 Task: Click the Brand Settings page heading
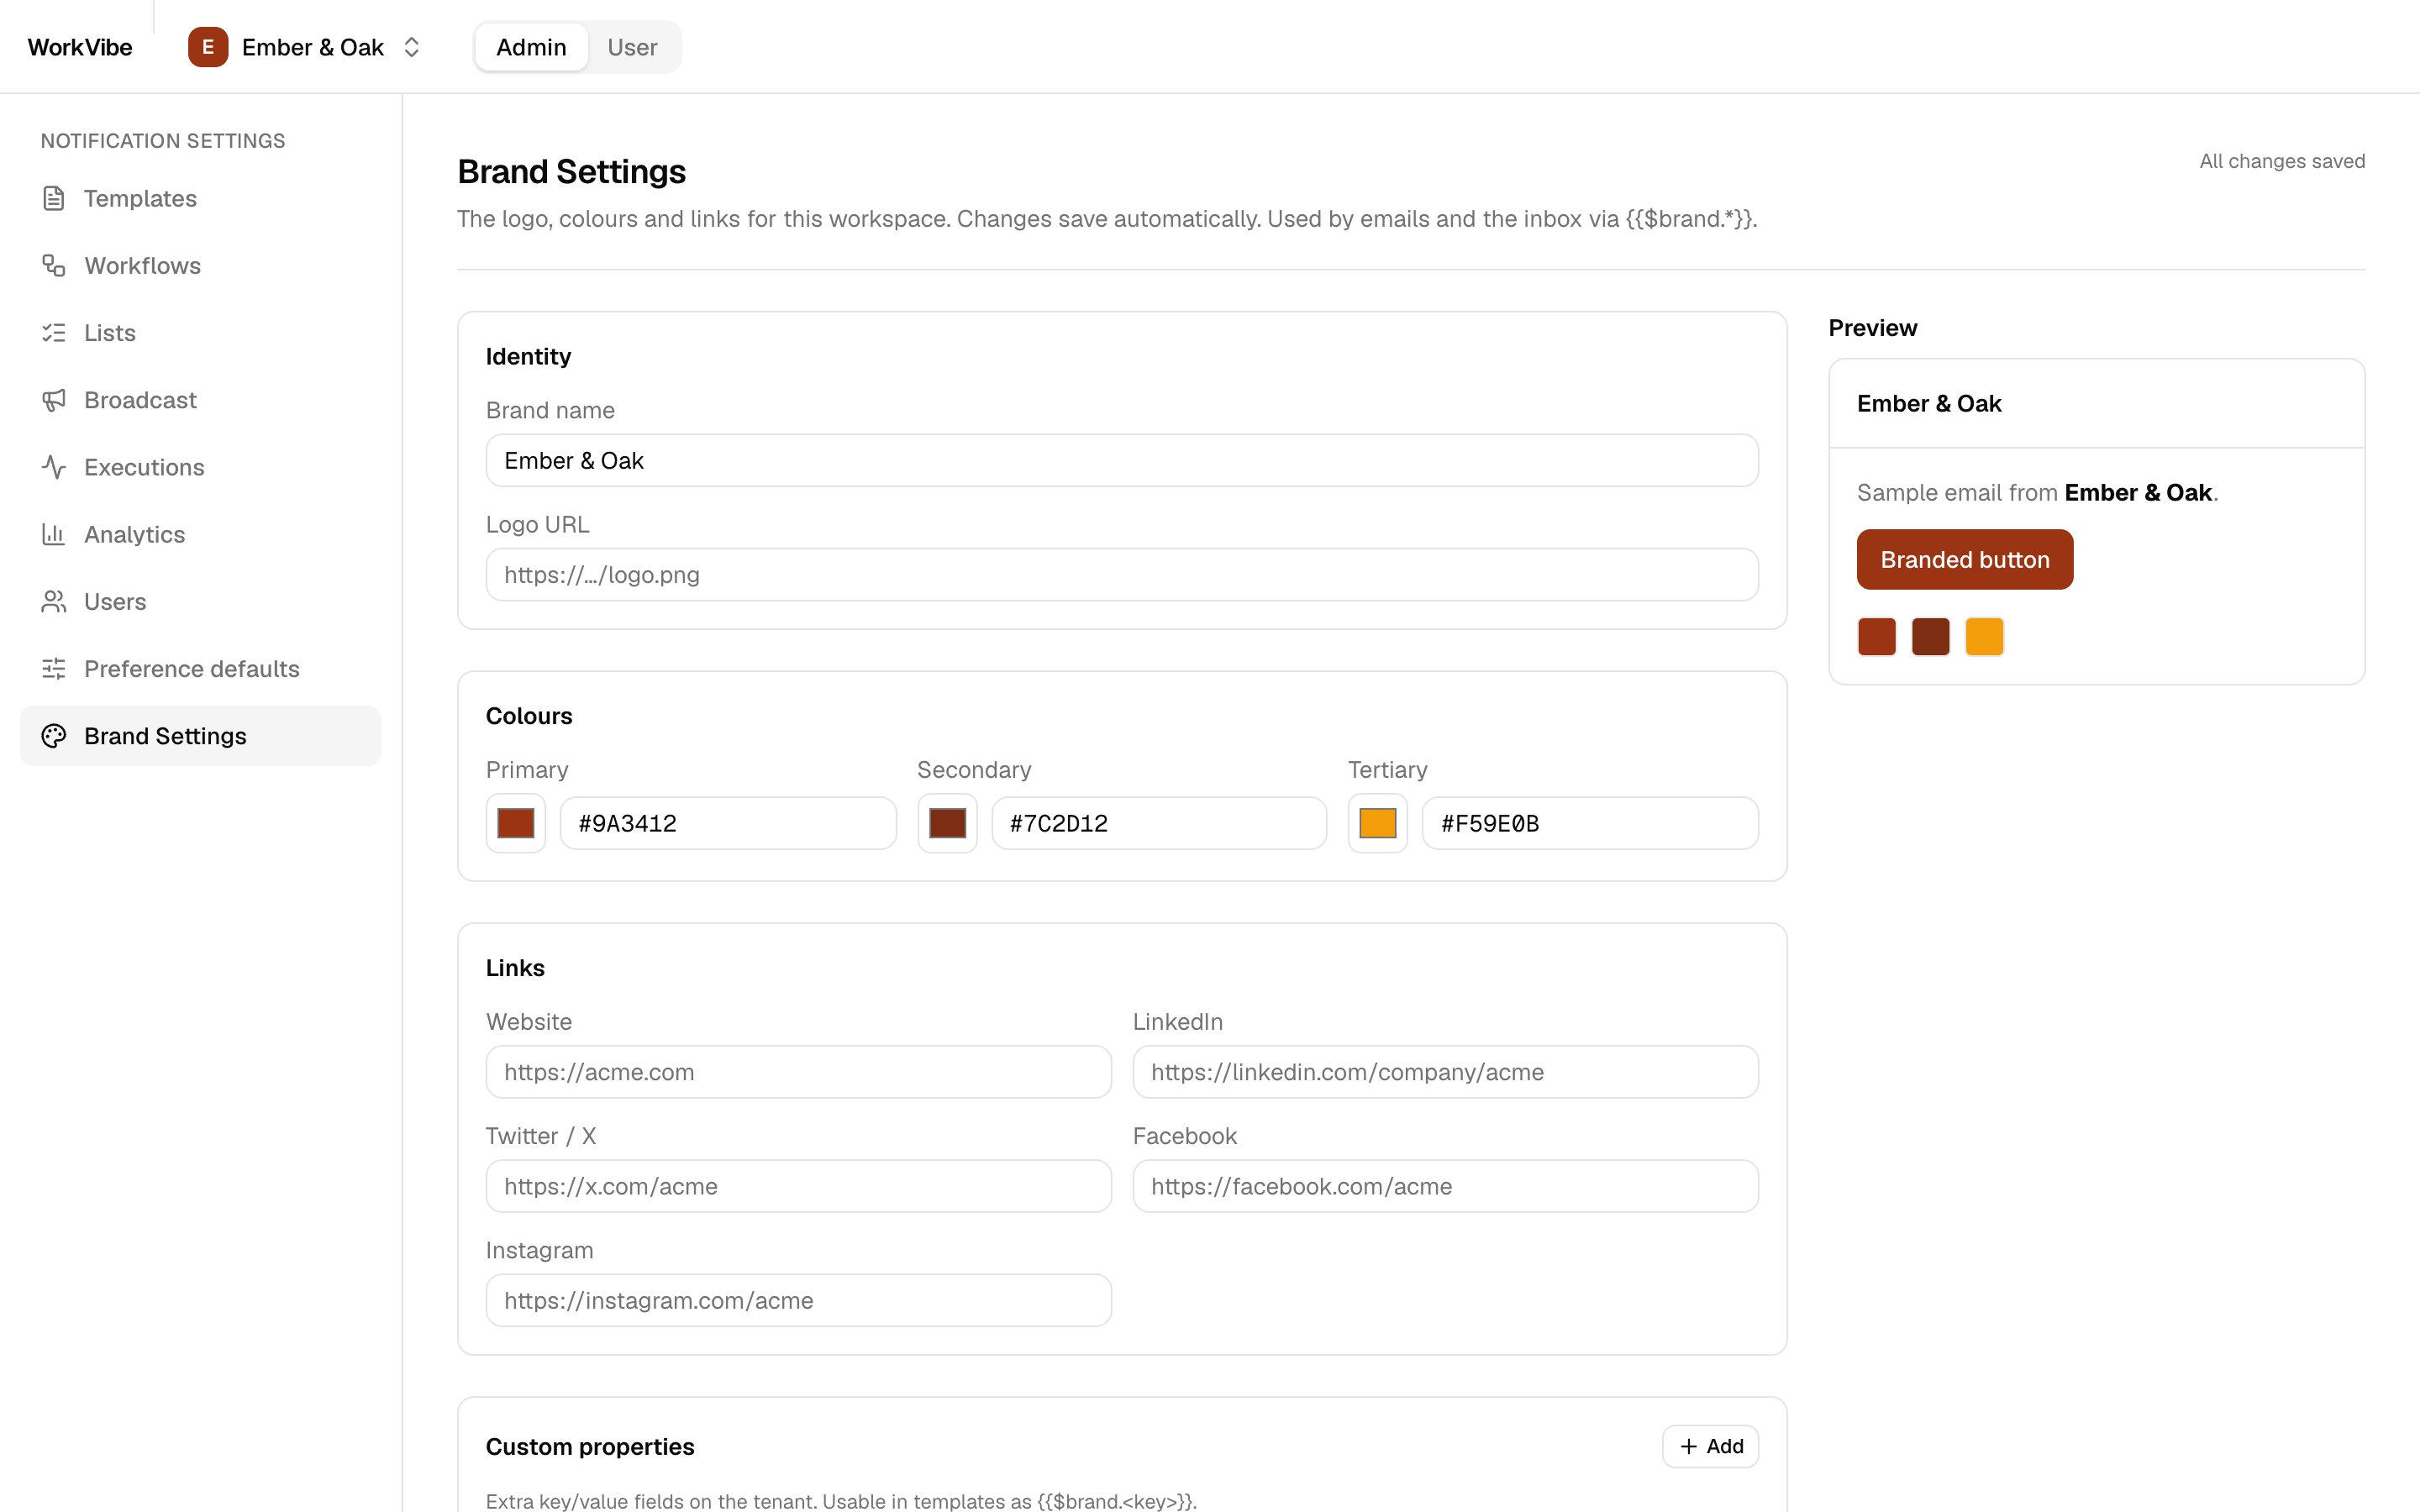pos(571,172)
